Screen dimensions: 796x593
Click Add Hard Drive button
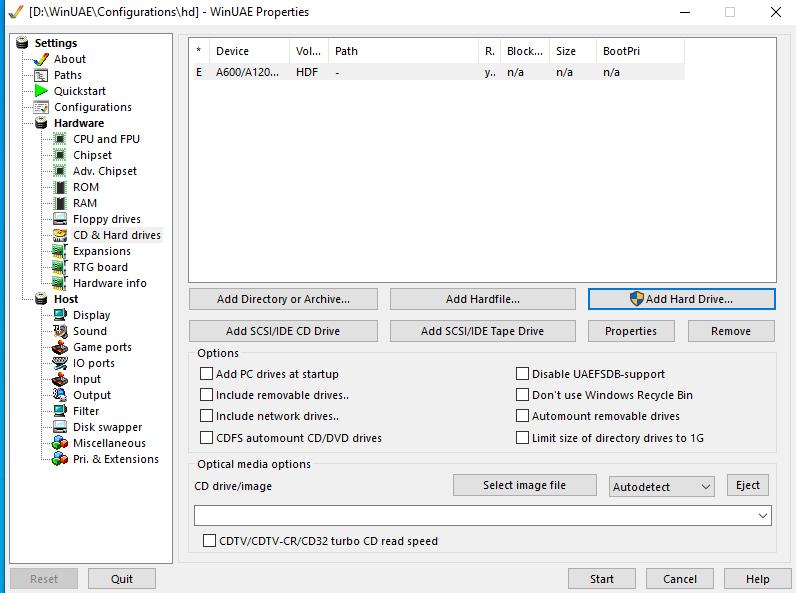pos(681,299)
